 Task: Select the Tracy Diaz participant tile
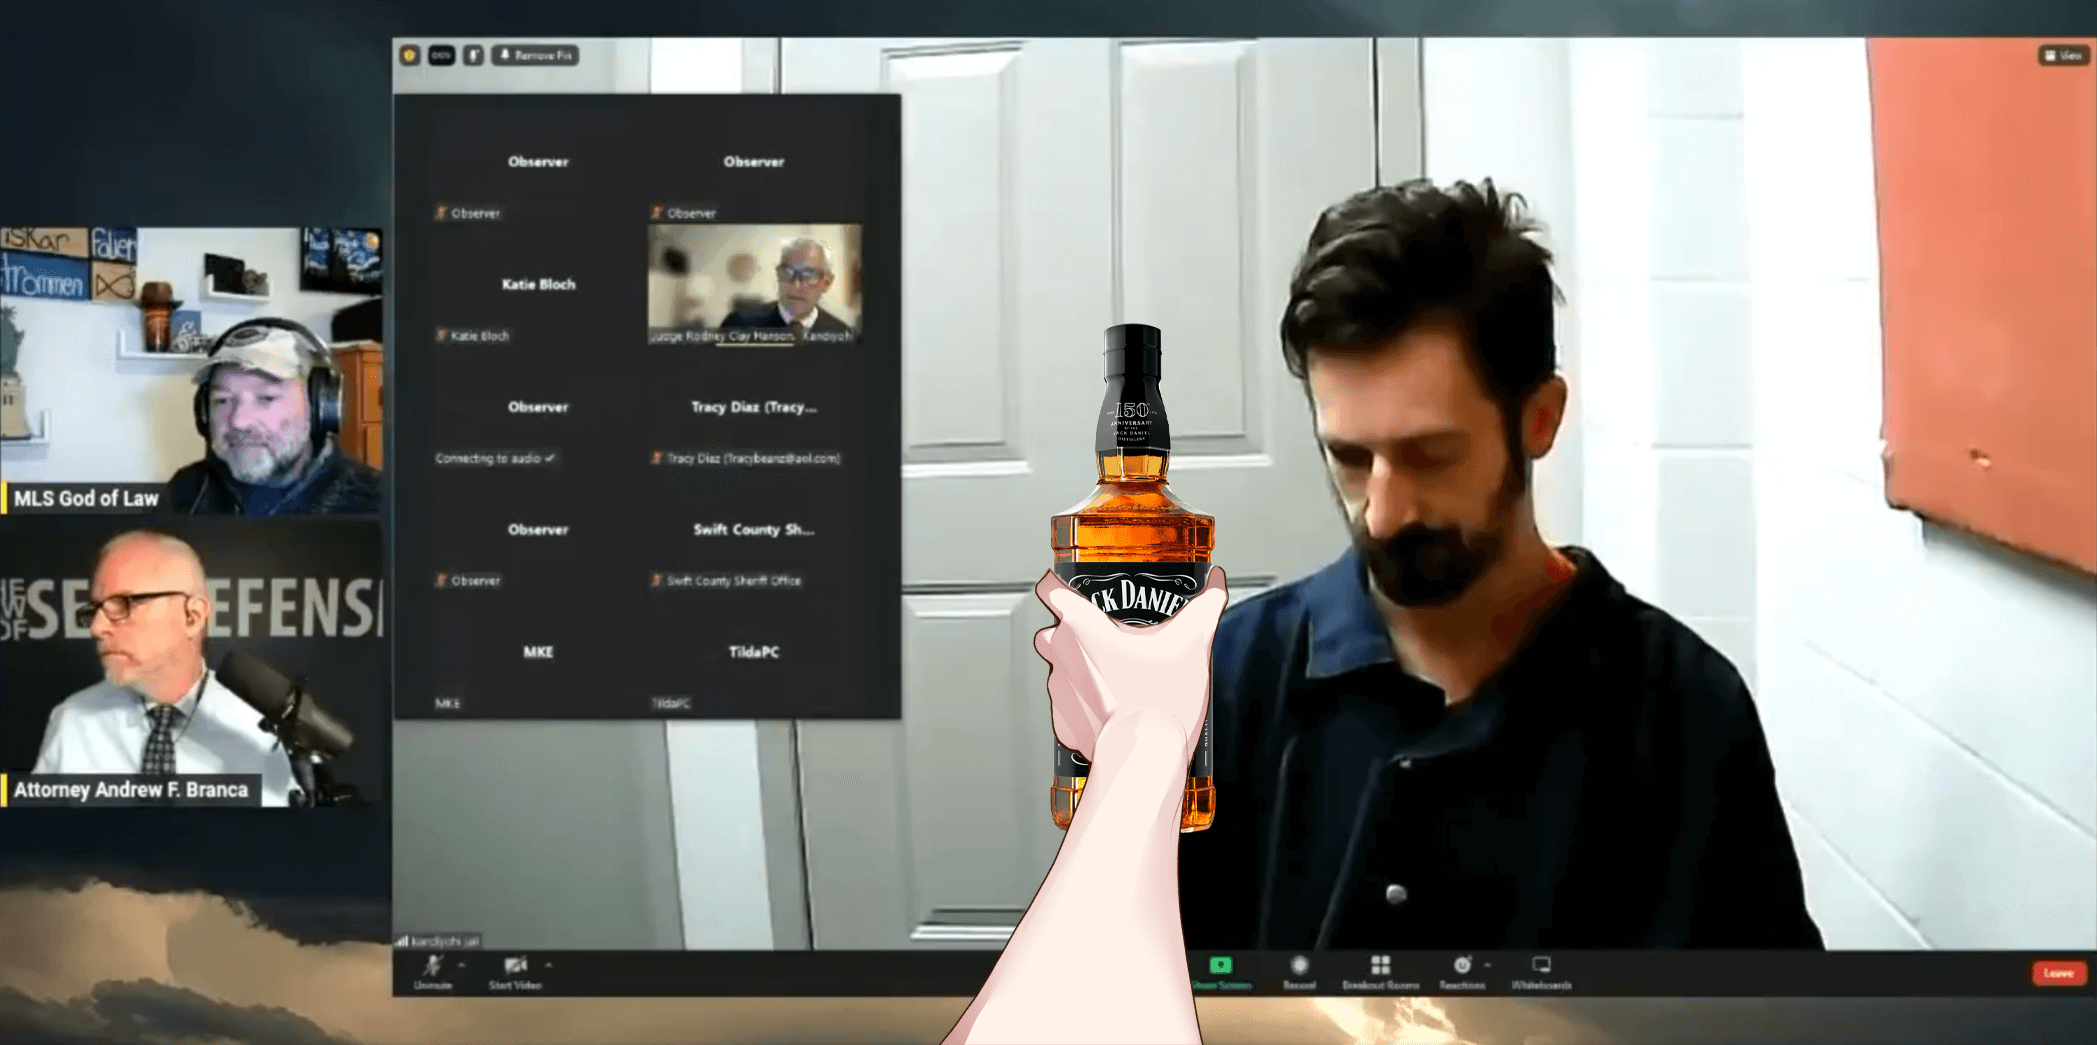[x=754, y=407]
